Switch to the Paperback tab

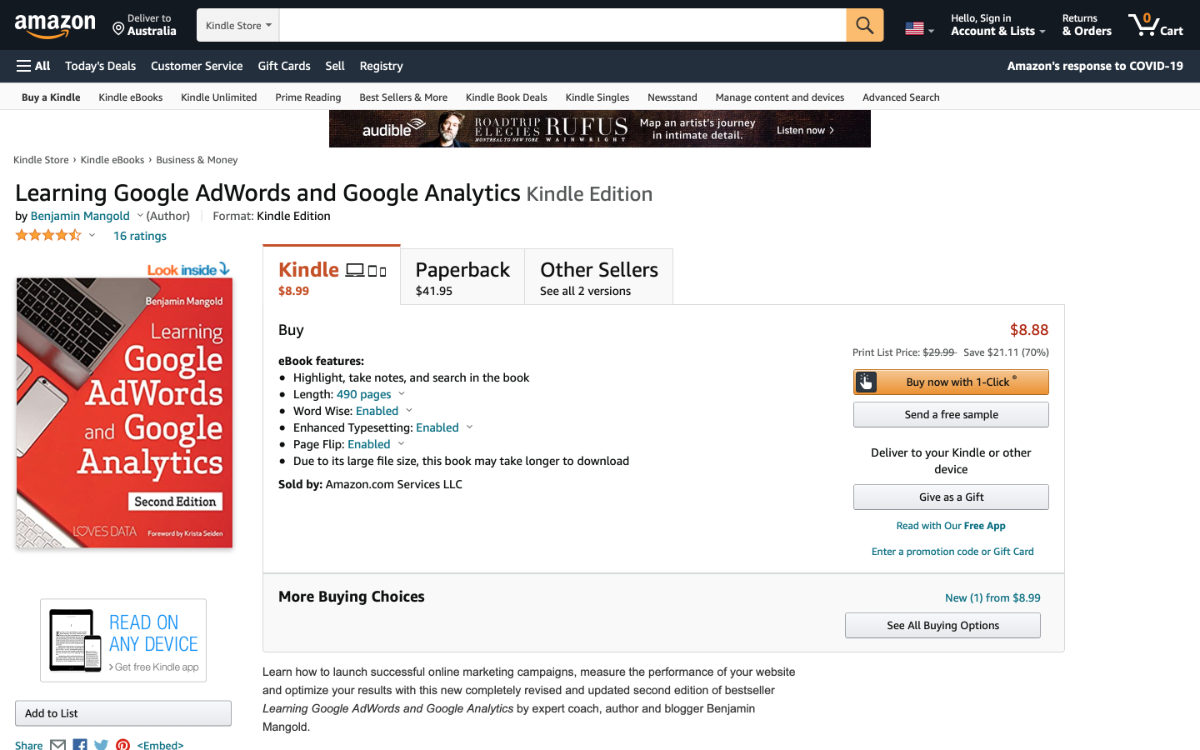(462, 275)
